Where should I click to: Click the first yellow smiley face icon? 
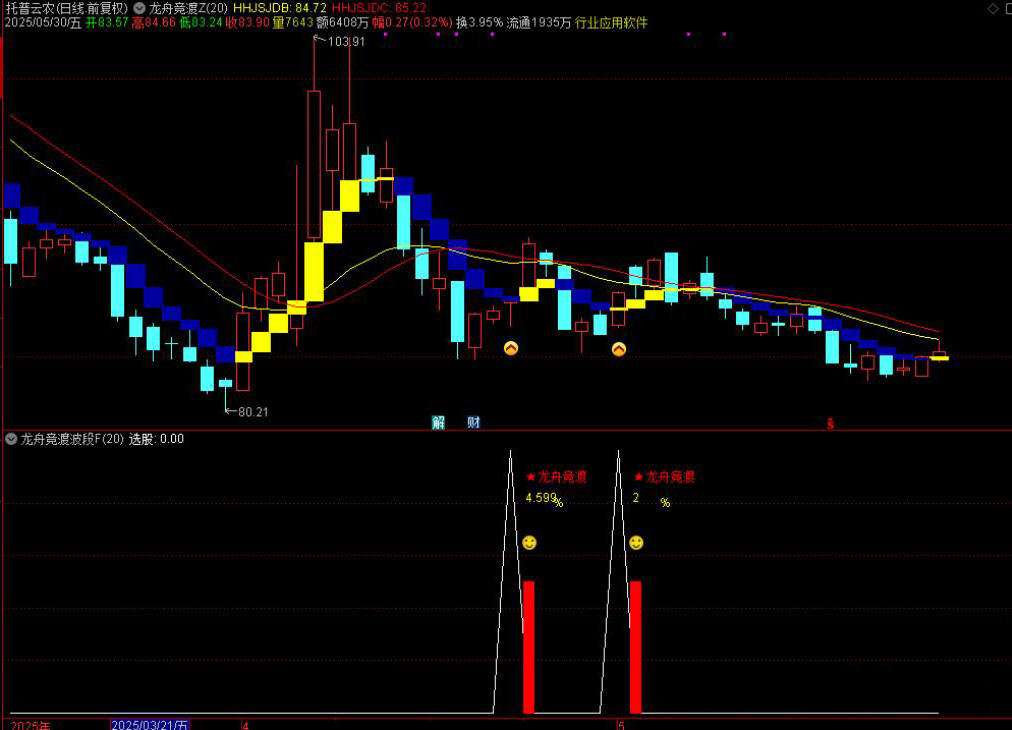(x=529, y=543)
